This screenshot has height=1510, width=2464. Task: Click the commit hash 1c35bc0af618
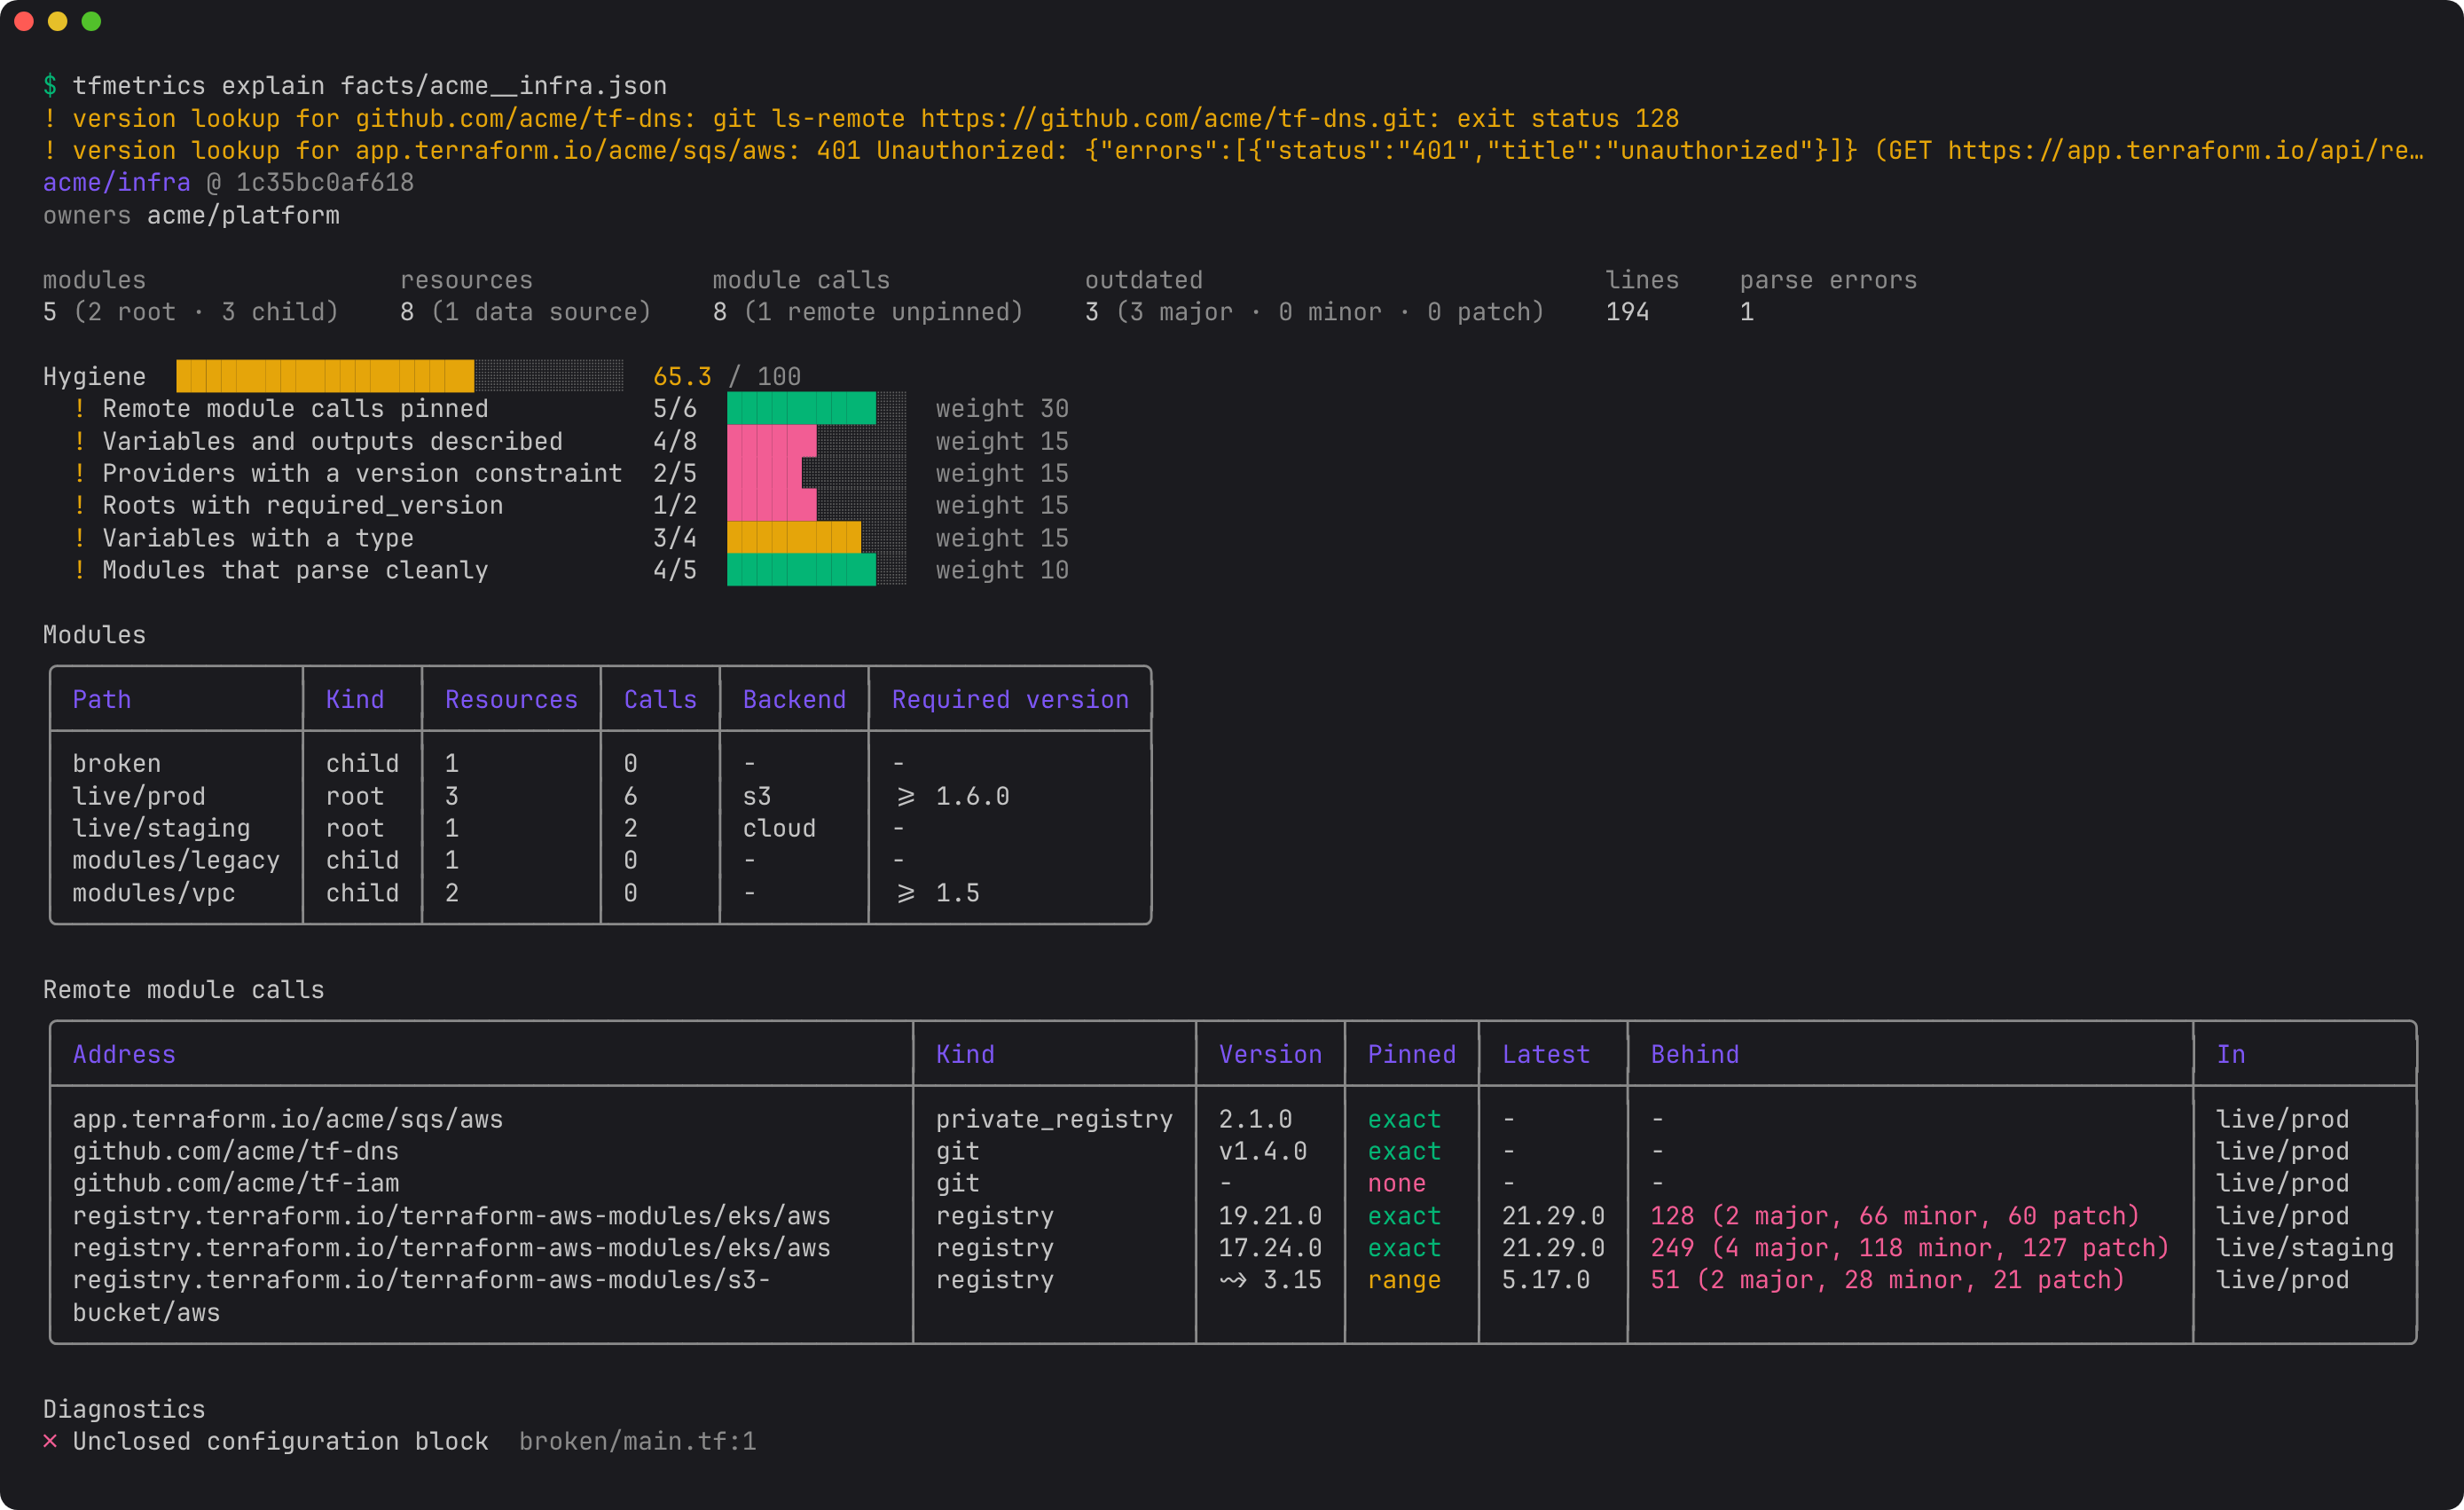(x=325, y=182)
